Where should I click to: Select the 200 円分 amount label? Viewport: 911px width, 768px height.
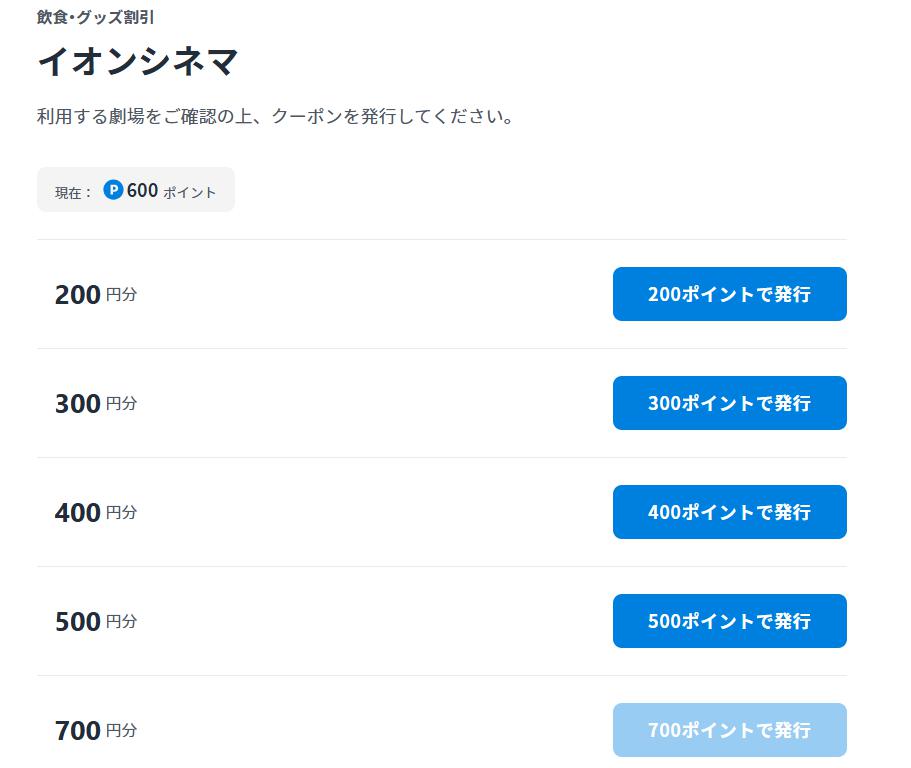(x=96, y=295)
